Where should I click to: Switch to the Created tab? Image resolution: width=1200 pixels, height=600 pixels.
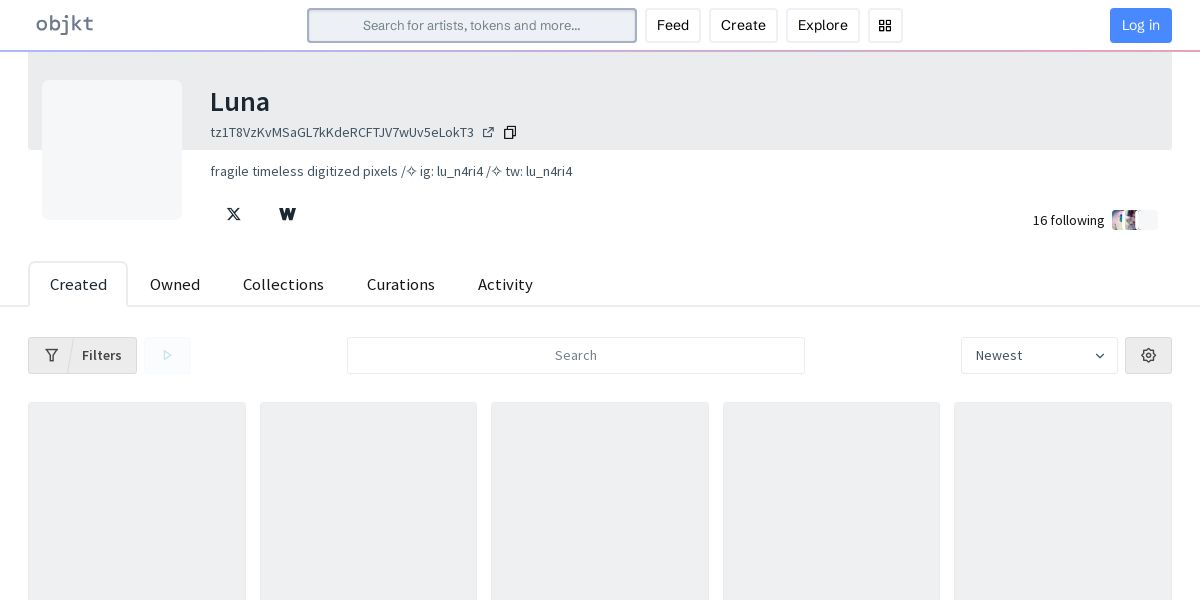point(78,285)
